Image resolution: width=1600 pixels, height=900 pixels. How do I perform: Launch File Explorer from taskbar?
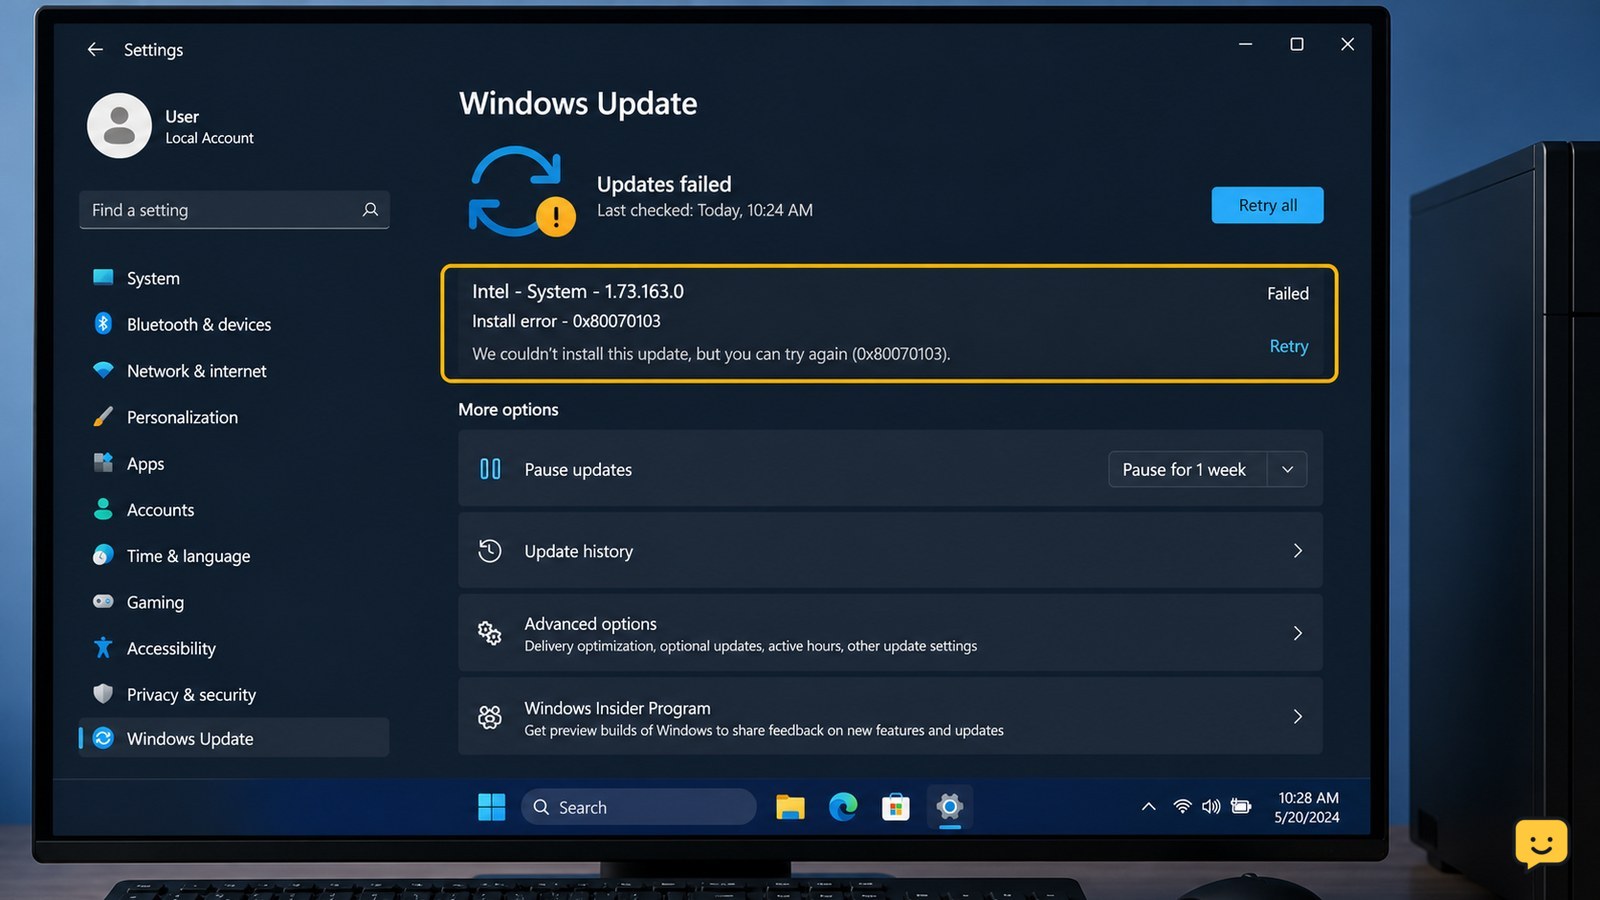click(x=790, y=807)
